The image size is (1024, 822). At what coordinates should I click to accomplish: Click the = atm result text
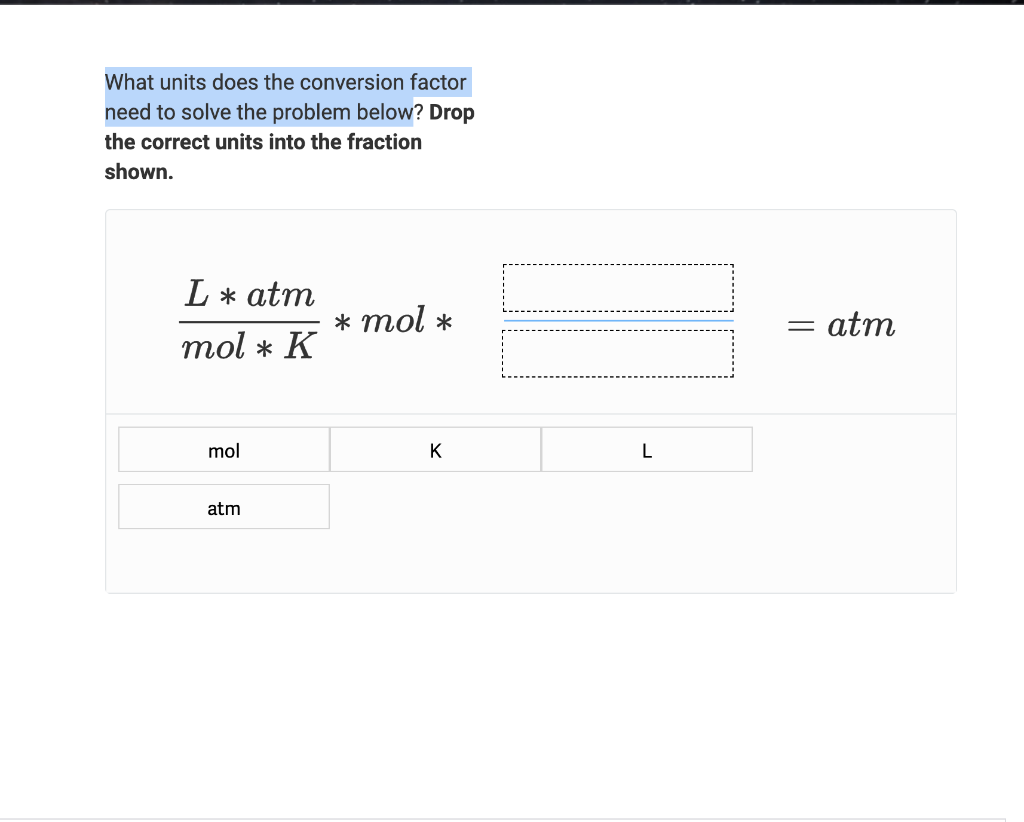point(839,324)
